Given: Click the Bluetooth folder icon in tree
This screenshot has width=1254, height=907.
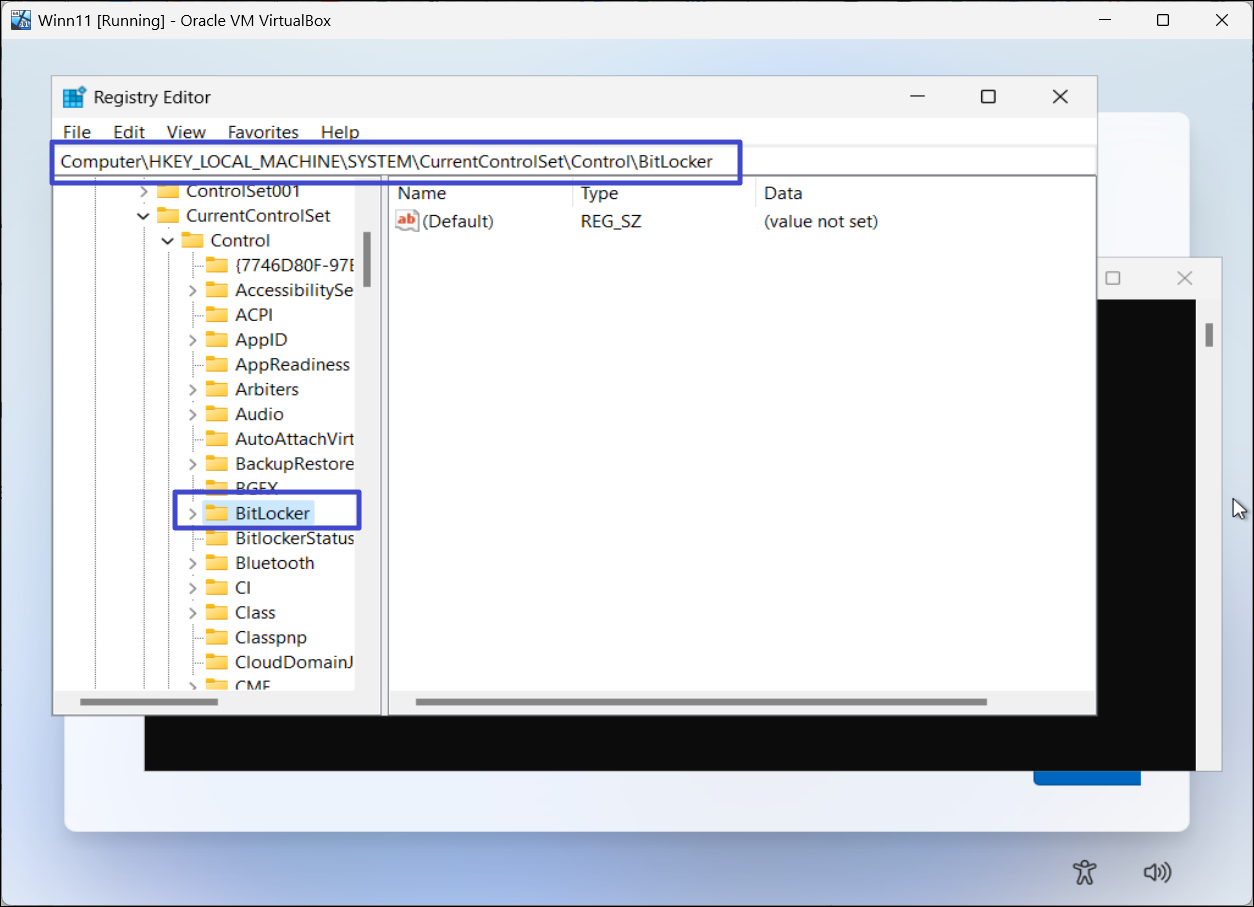Looking at the screenshot, I should click(x=217, y=563).
